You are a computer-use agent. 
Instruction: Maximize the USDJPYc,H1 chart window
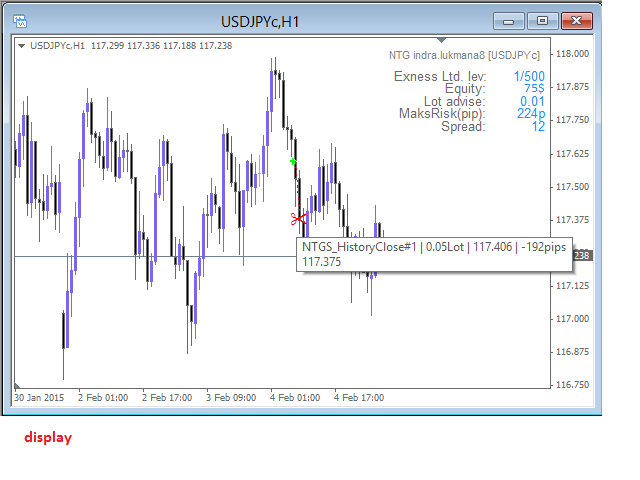tap(542, 21)
